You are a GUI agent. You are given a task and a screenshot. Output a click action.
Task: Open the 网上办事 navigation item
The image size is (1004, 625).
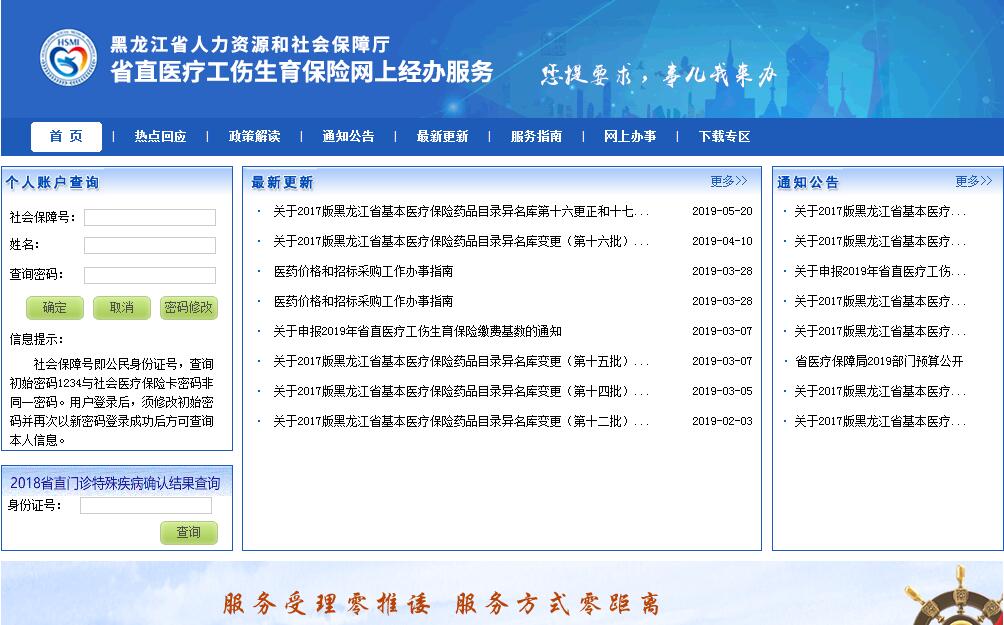coord(630,137)
